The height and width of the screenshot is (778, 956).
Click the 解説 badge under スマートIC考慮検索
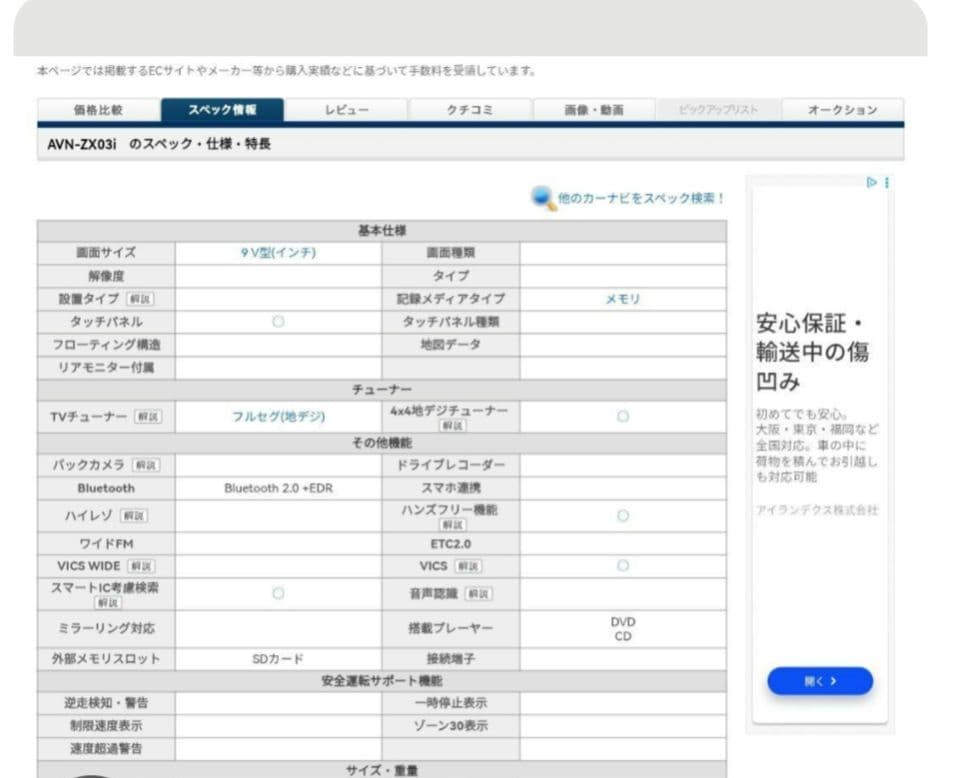107,603
